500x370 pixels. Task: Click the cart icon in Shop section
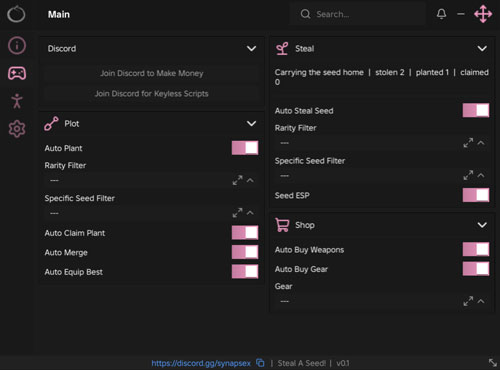point(282,225)
